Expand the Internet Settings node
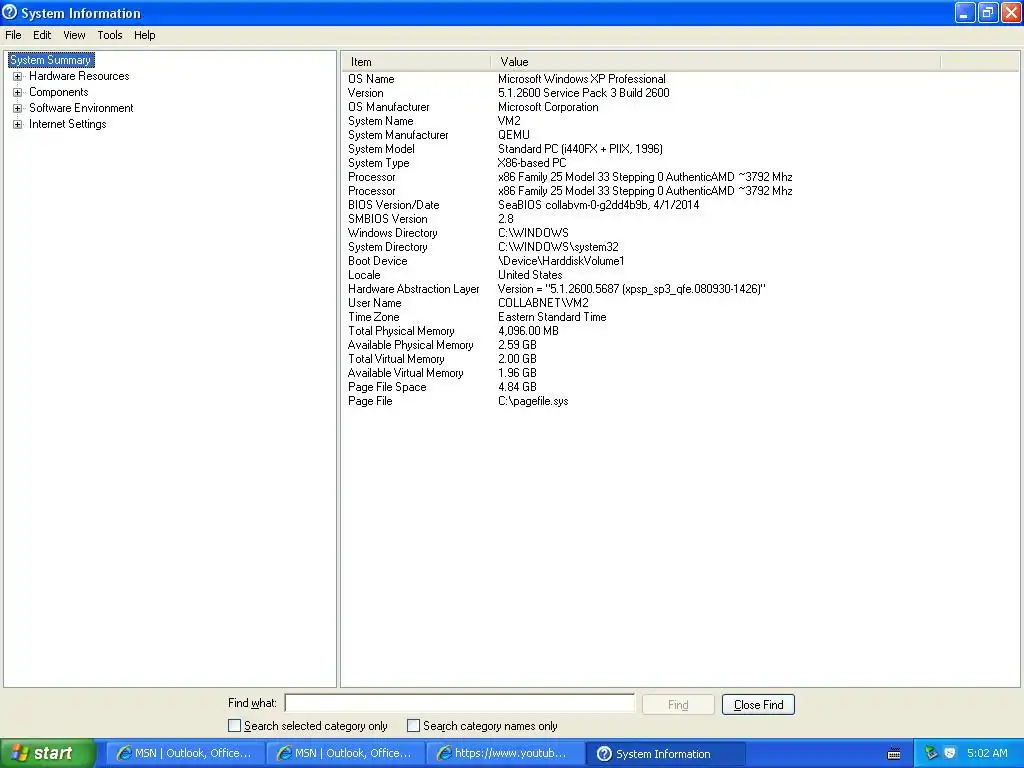 (x=18, y=124)
